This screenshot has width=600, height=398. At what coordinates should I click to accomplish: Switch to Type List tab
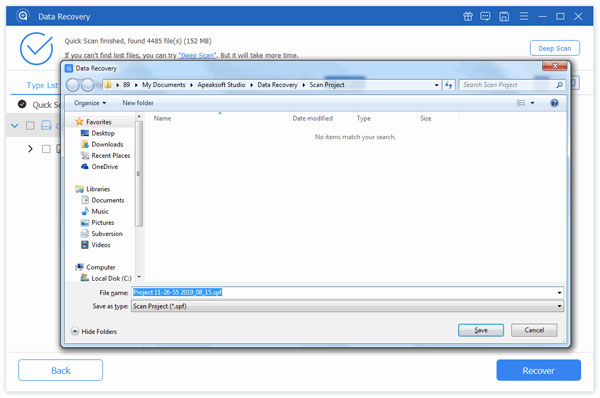click(x=42, y=85)
